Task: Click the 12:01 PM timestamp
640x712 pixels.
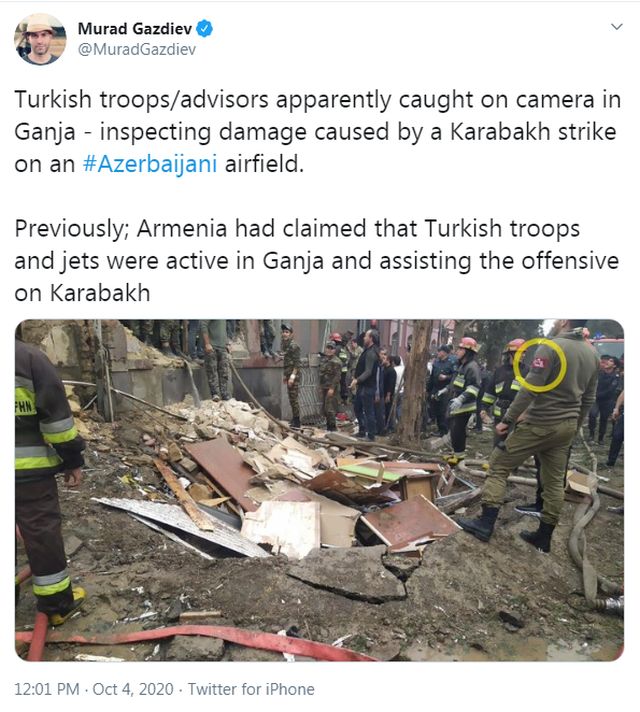Action: [47, 689]
